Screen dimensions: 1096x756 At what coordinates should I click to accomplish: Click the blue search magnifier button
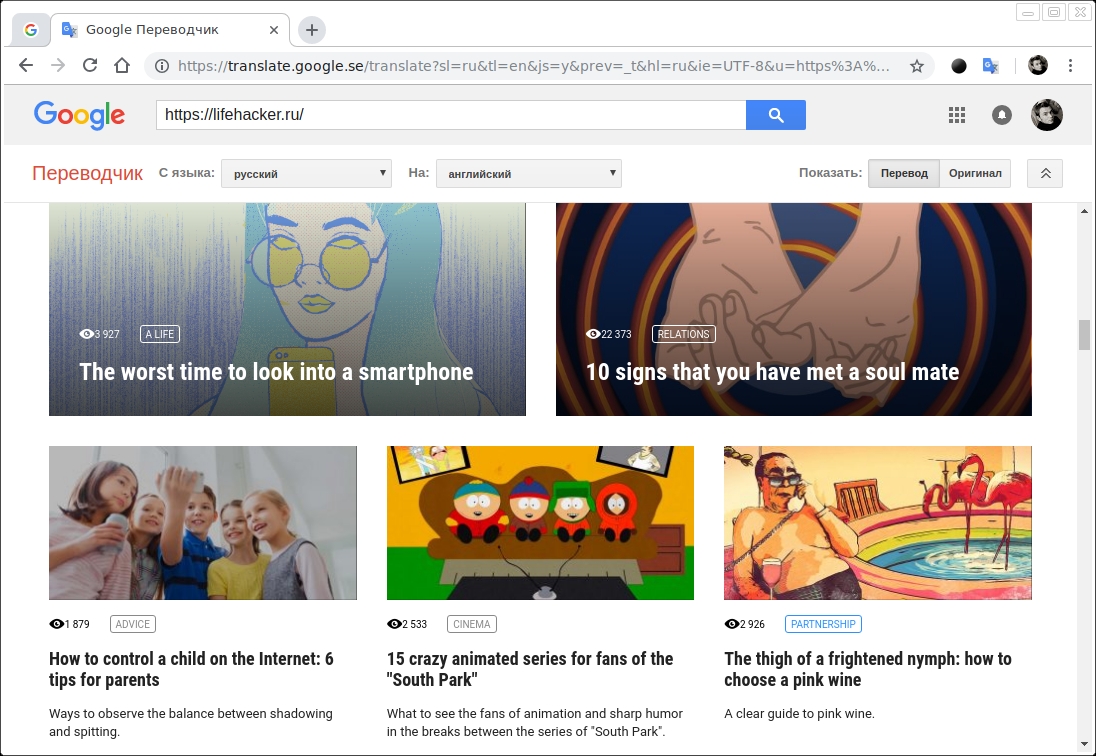(x=776, y=115)
